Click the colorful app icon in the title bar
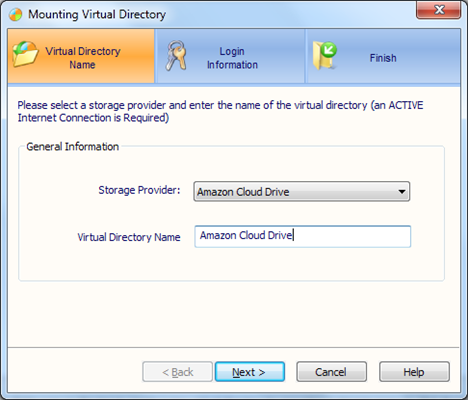The height and width of the screenshot is (400, 468). pos(15,15)
